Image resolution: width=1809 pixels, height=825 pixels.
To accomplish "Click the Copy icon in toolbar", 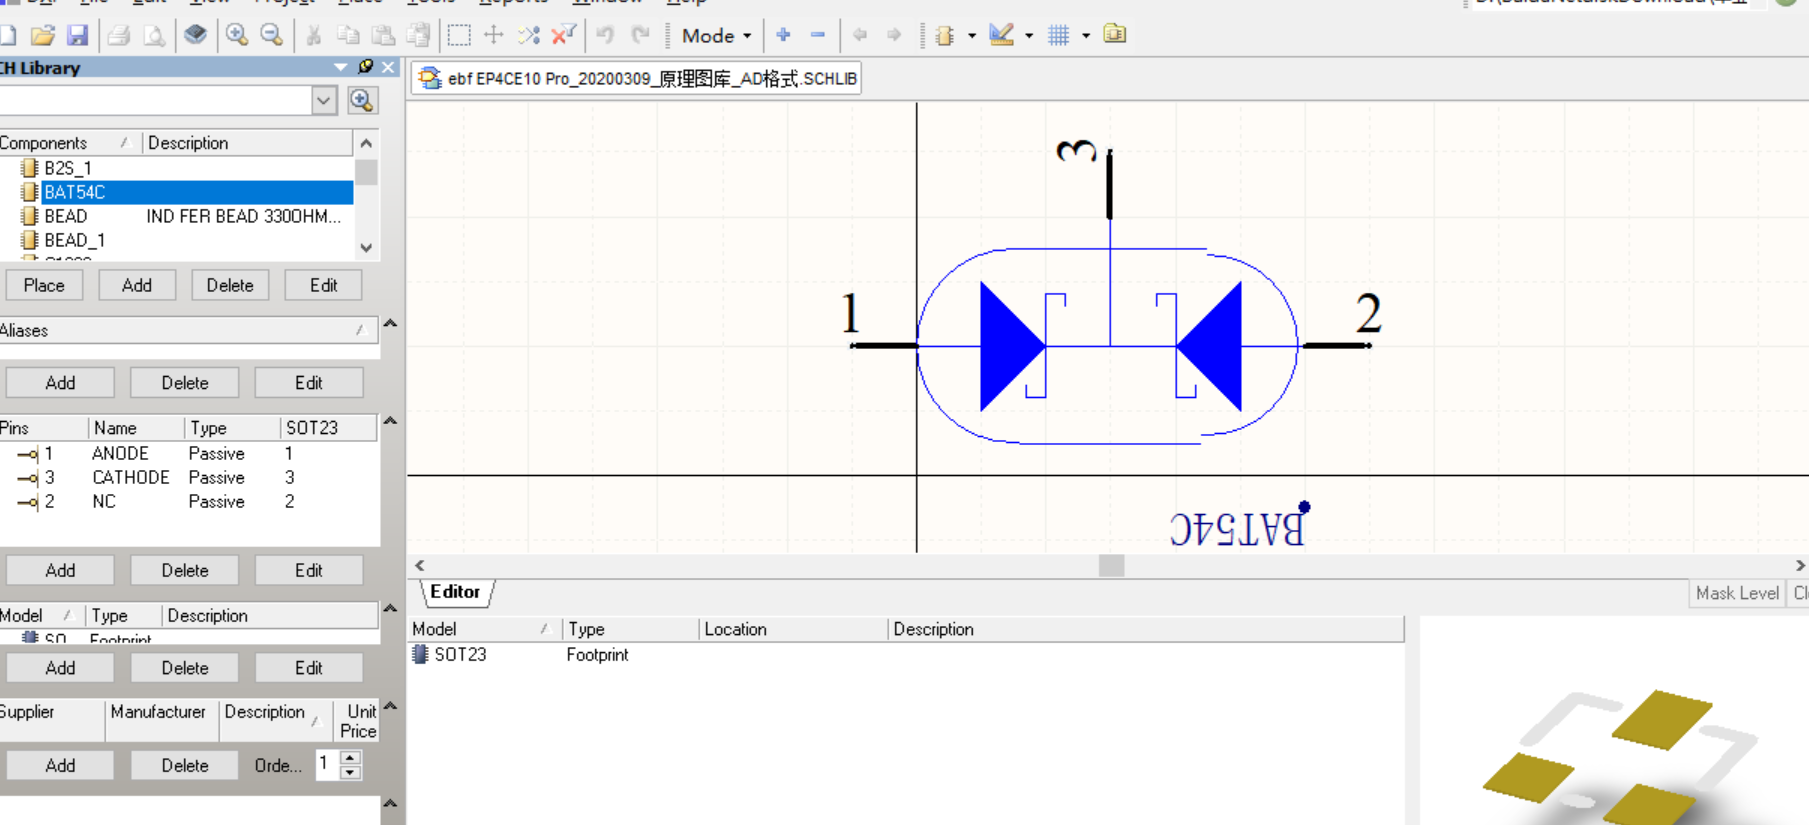I will tap(348, 35).
